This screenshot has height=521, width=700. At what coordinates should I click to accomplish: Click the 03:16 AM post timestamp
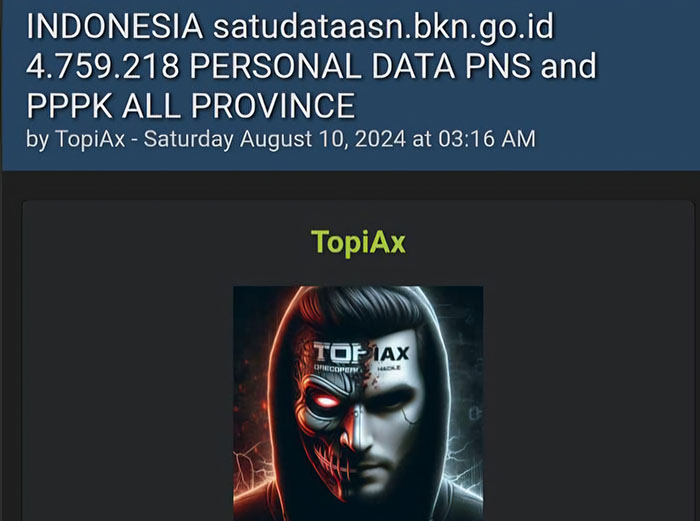tap(487, 139)
